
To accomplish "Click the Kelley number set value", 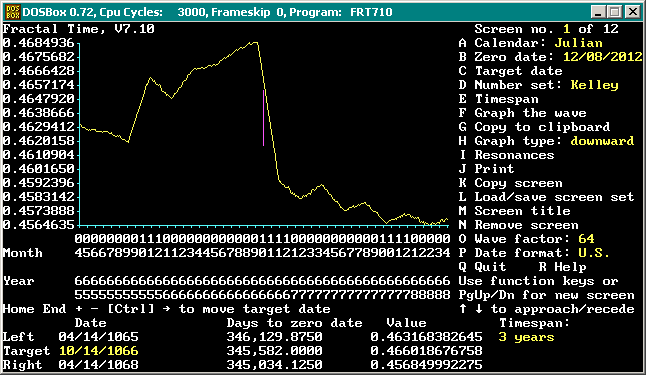I will [x=595, y=85].
